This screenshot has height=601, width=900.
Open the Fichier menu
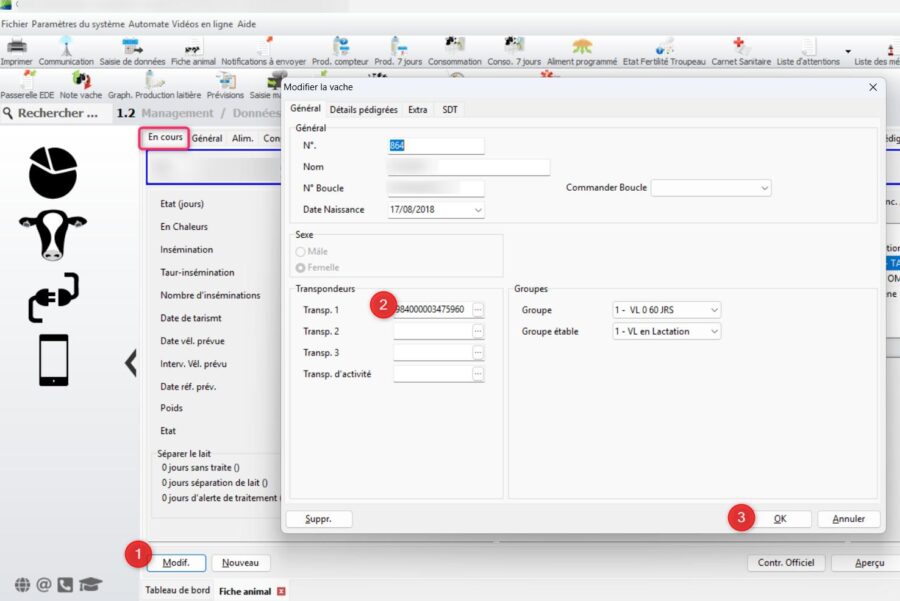pos(15,23)
